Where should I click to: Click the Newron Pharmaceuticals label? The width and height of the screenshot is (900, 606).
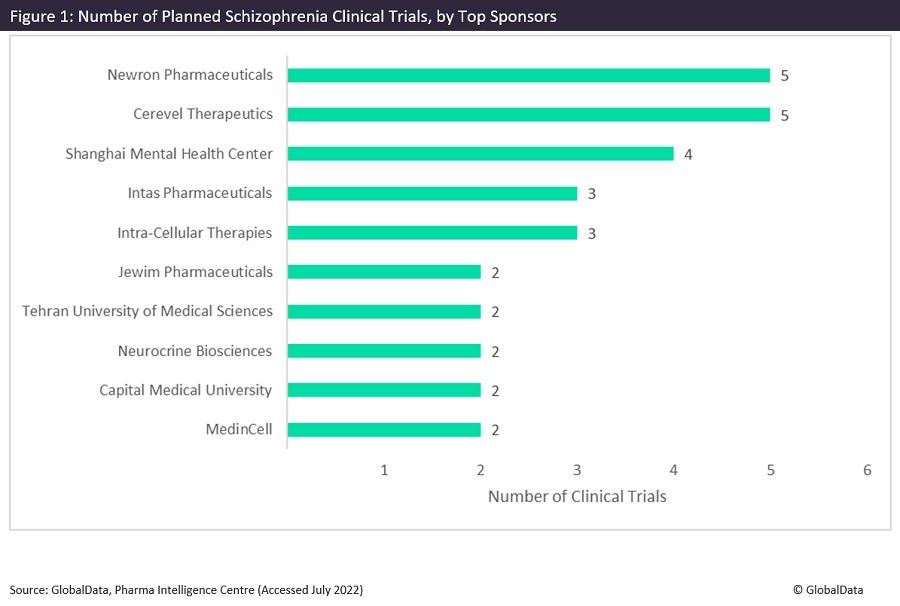[190, 75]
